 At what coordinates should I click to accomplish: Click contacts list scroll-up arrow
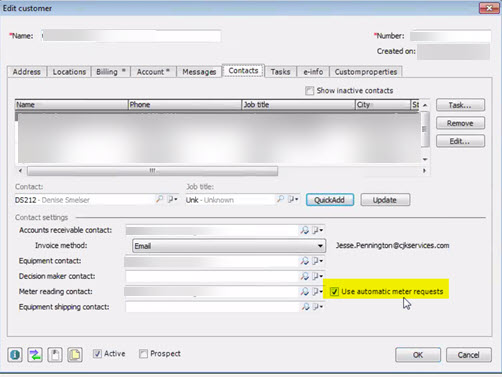point(425,105)
